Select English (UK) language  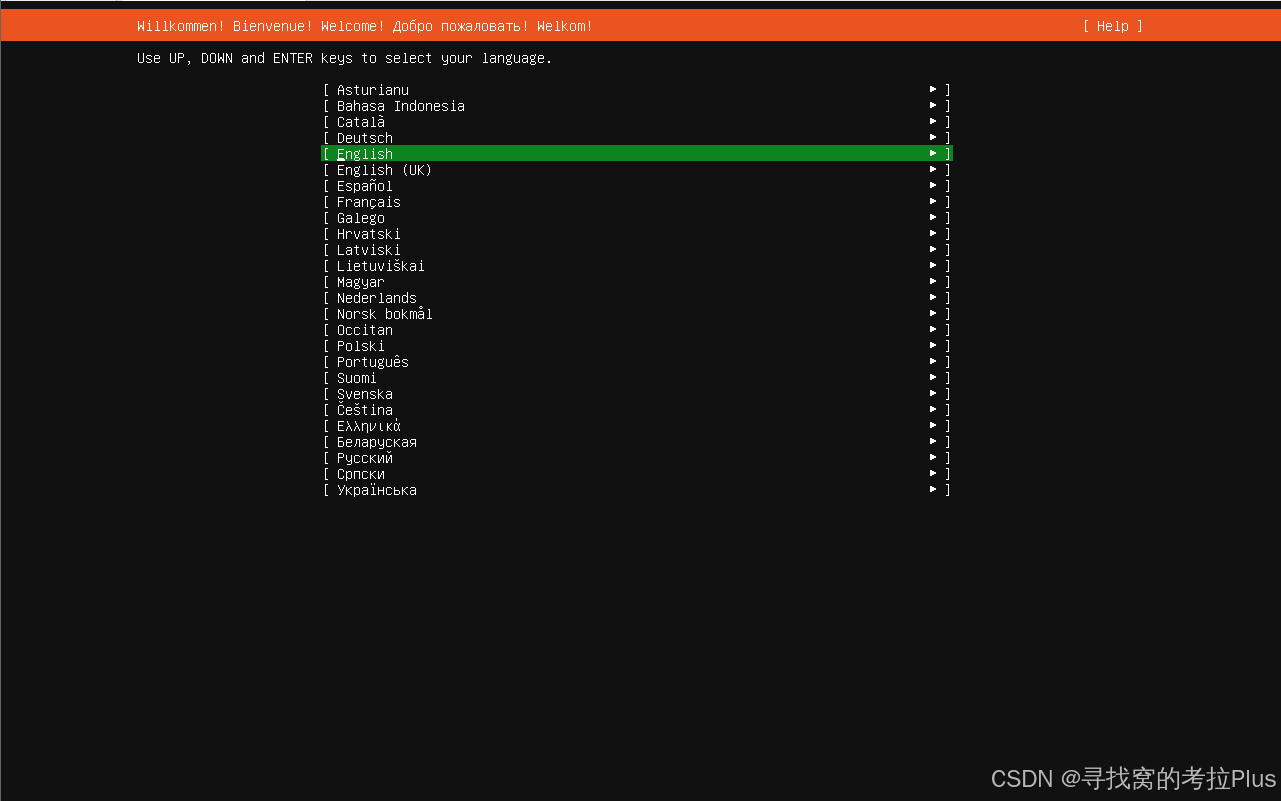point(637,170)
